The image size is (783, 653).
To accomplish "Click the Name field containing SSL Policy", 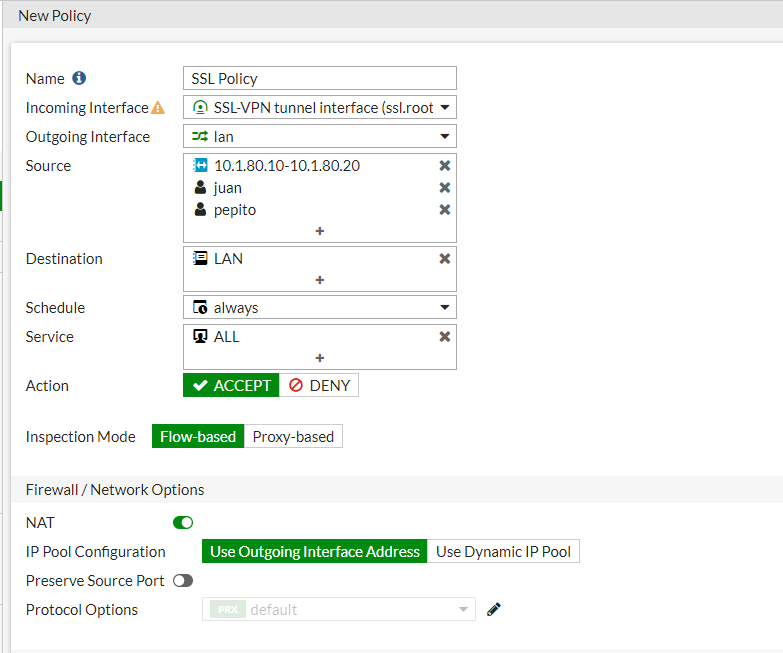I will (x=320, y=79).
